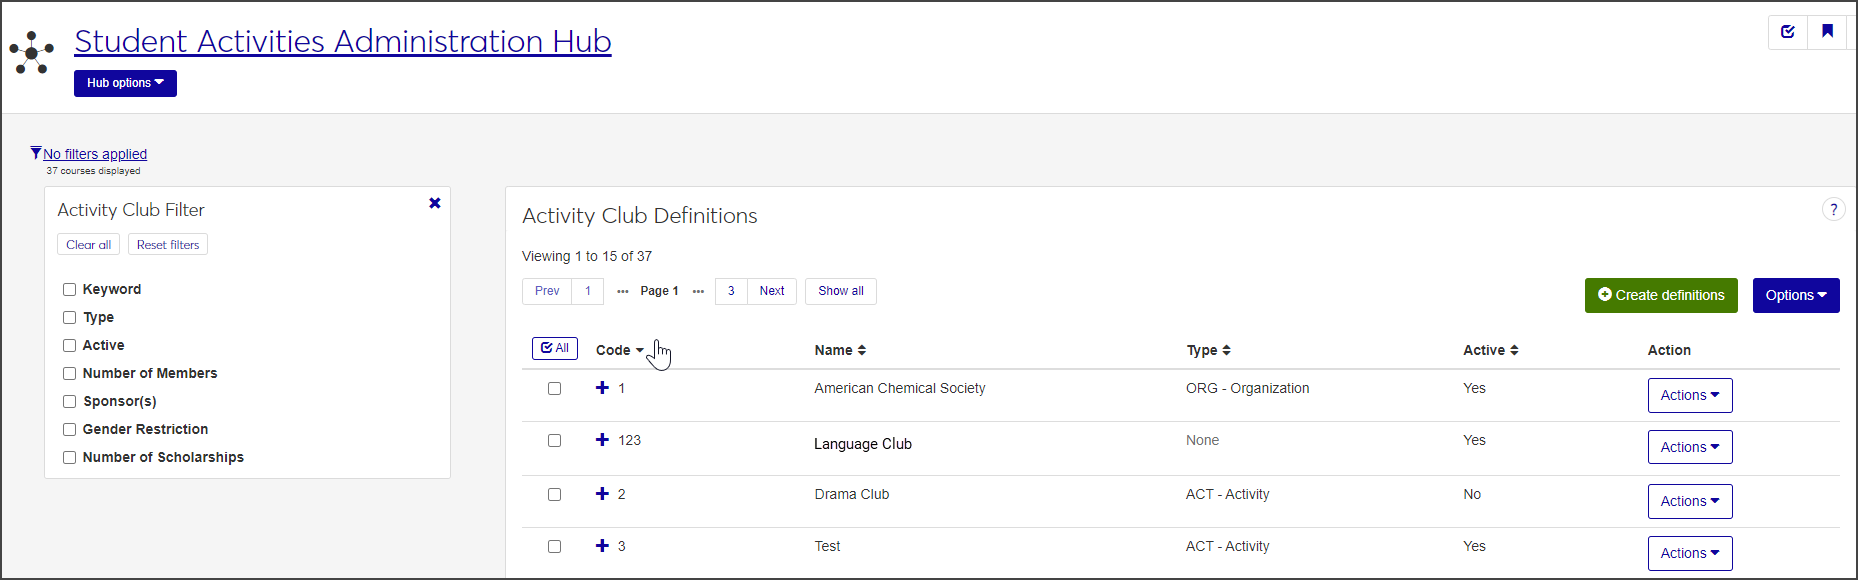Click the sort arrows beside Name column
Image resolution: width=1858 pixels, height=580 pixels.
(x=862, y=350)
